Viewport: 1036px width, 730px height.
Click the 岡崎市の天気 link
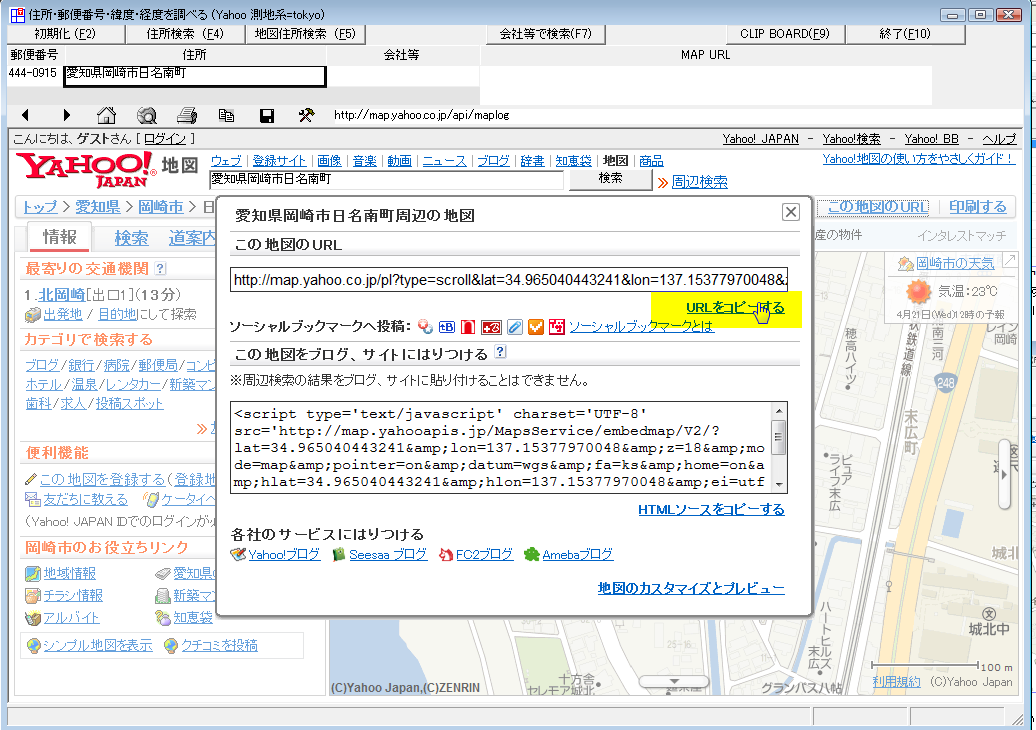click(x=955, y=264)
